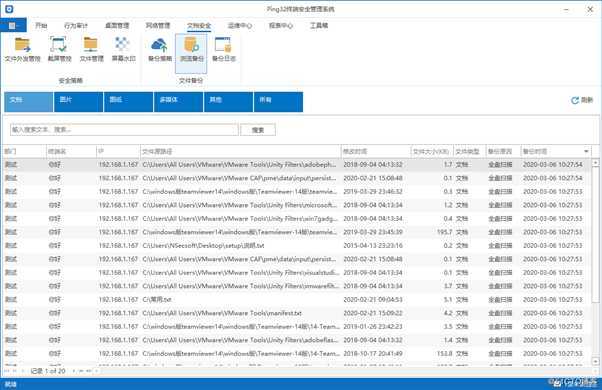Select the Unity Filters\microsoft... path cell
Viewport: 602px width, 390px height.
pyautogui.click(x=240, y=205)
